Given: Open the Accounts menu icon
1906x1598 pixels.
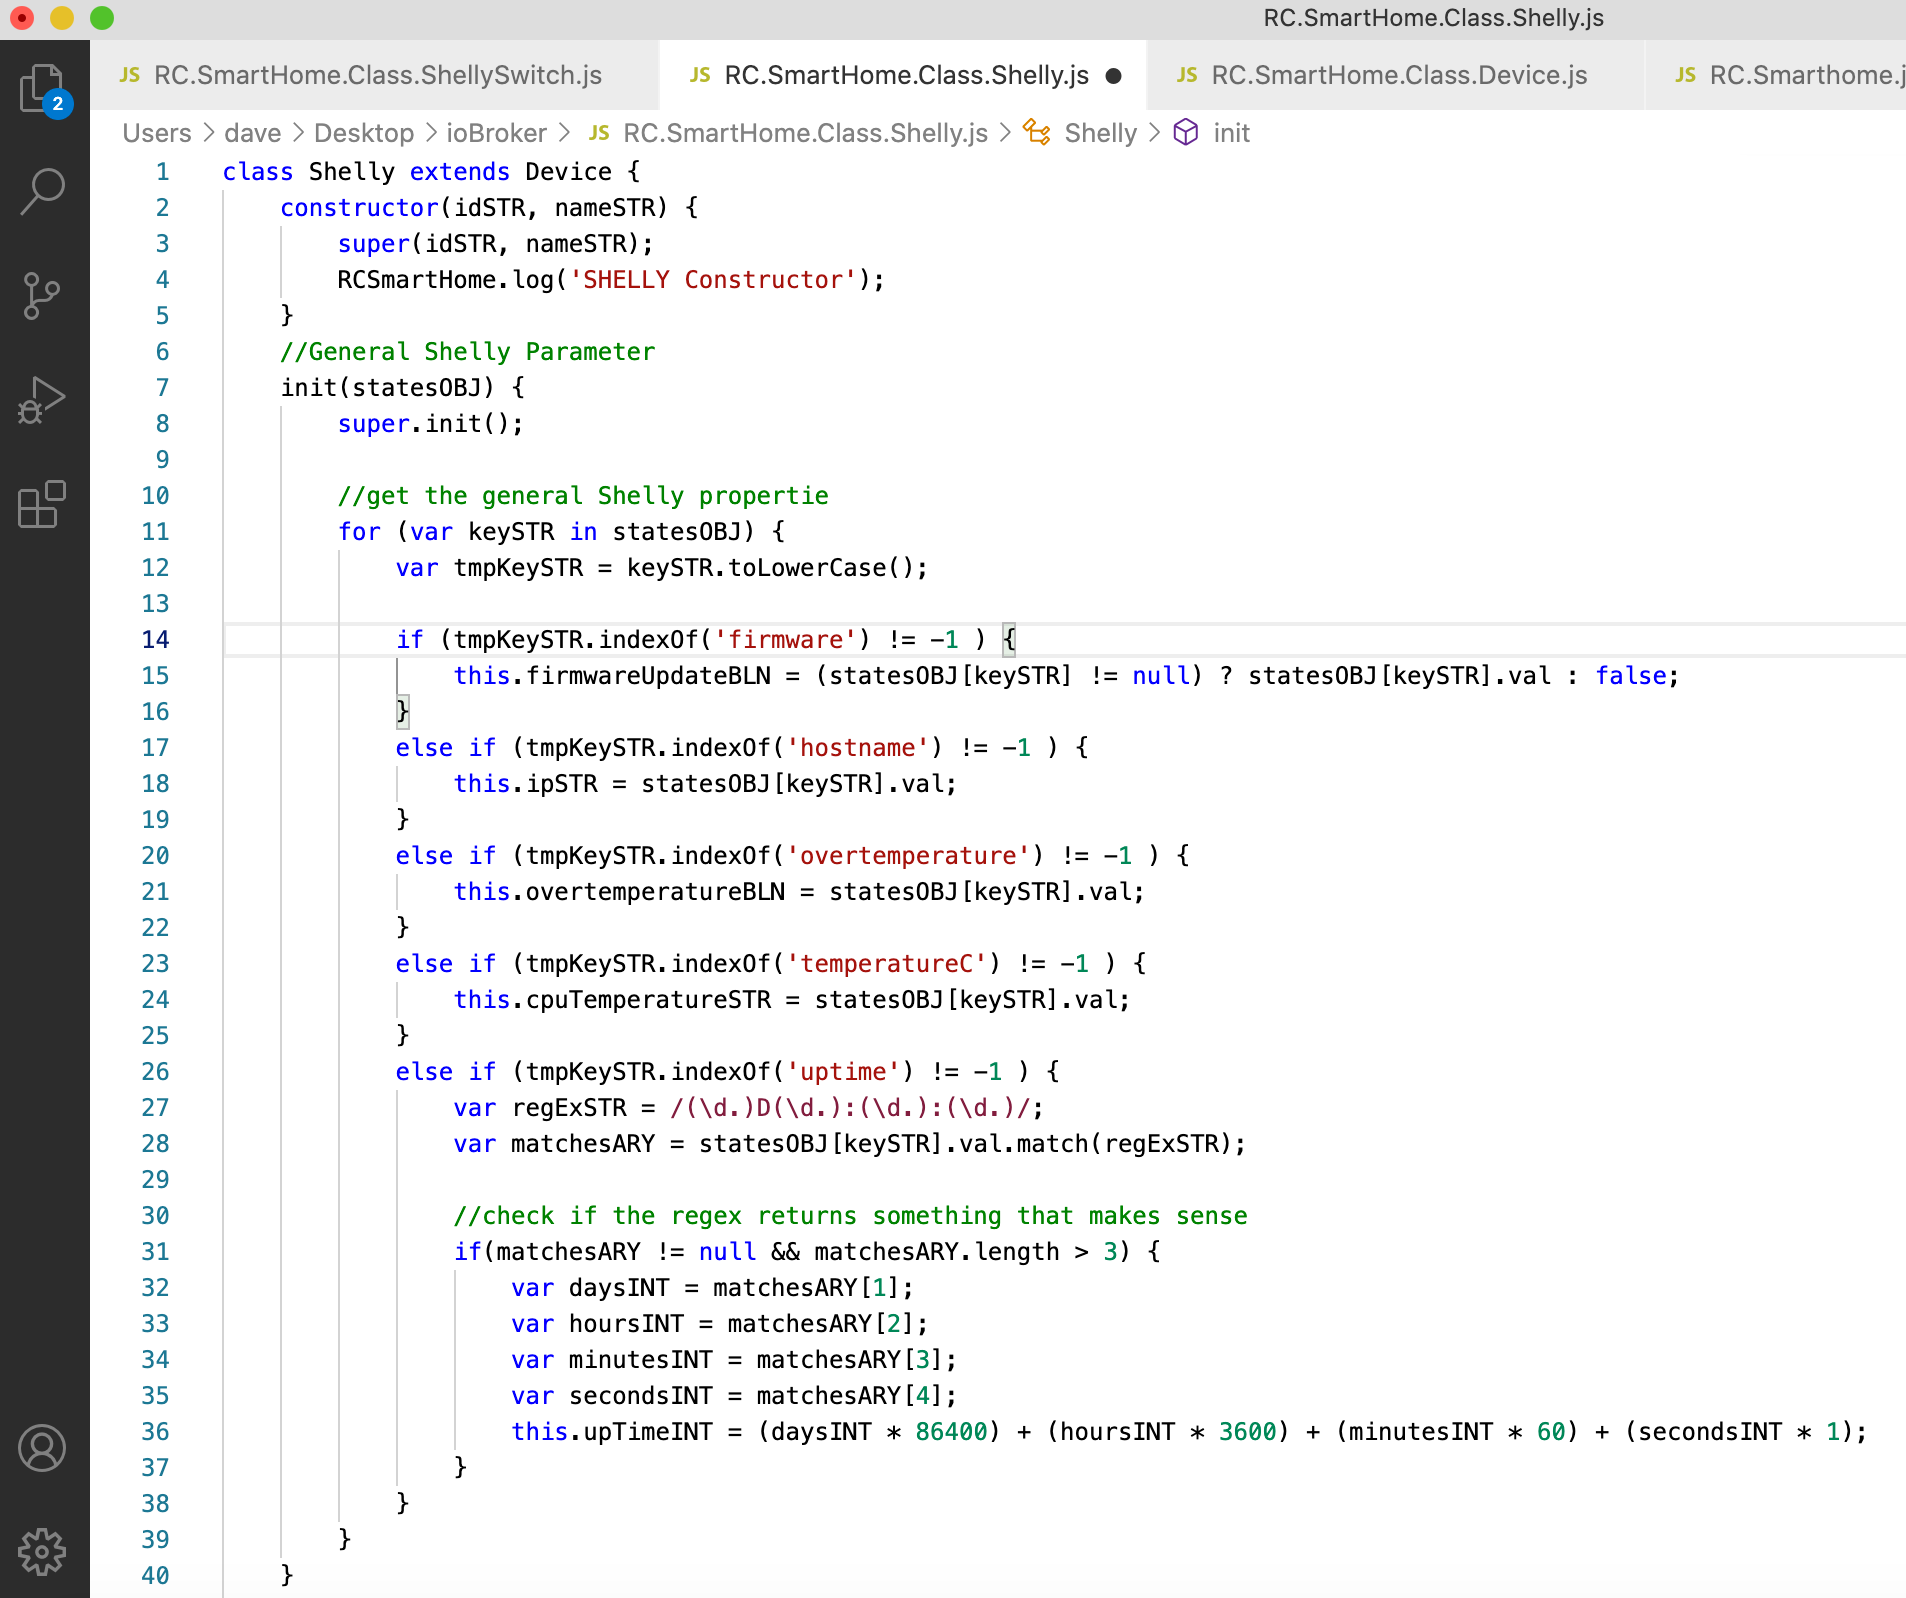Looking at the screenshot, I should tap(42, 1448).
